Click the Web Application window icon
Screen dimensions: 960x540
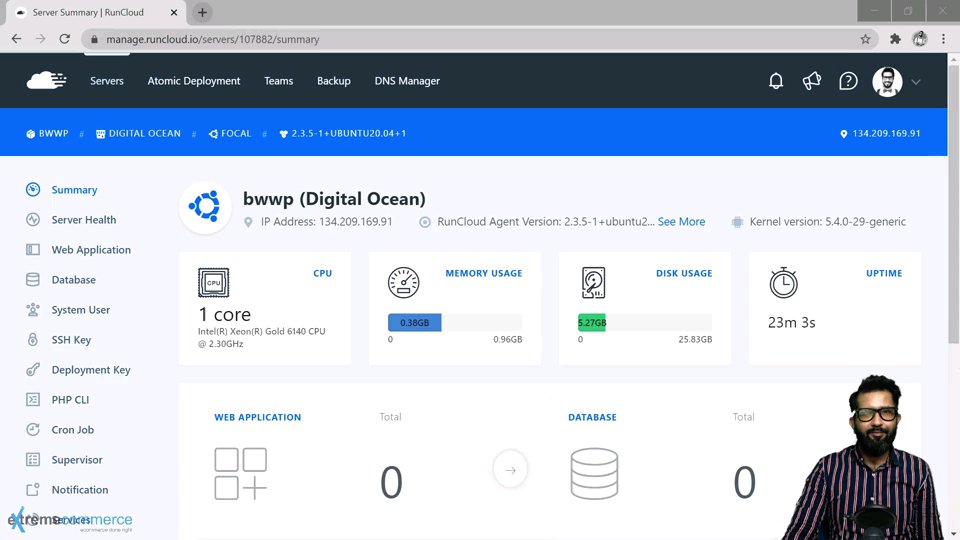coord(33,249)
